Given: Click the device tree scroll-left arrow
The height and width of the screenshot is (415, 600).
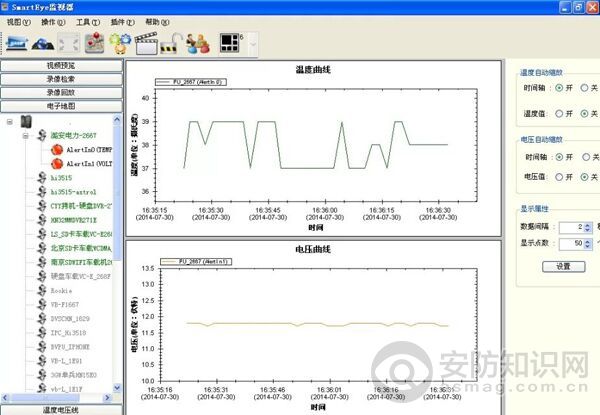Looking at the screenshot, I should [5, 398].
